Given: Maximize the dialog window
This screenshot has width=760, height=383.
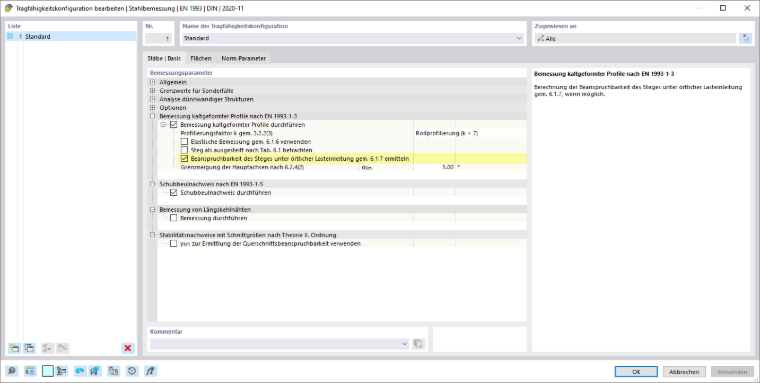Looking at the screenshot, I should click(723, 8).
